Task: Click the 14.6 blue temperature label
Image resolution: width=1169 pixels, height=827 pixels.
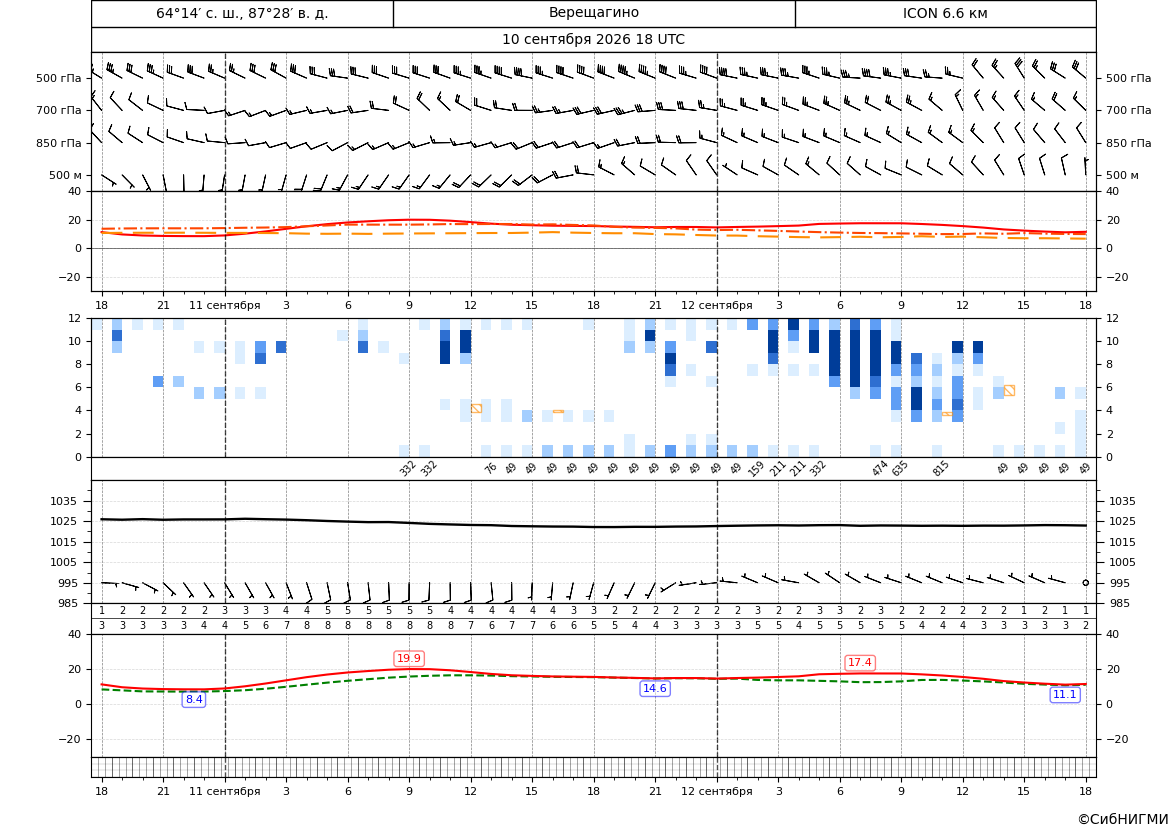Action: [x=655, y=688]
